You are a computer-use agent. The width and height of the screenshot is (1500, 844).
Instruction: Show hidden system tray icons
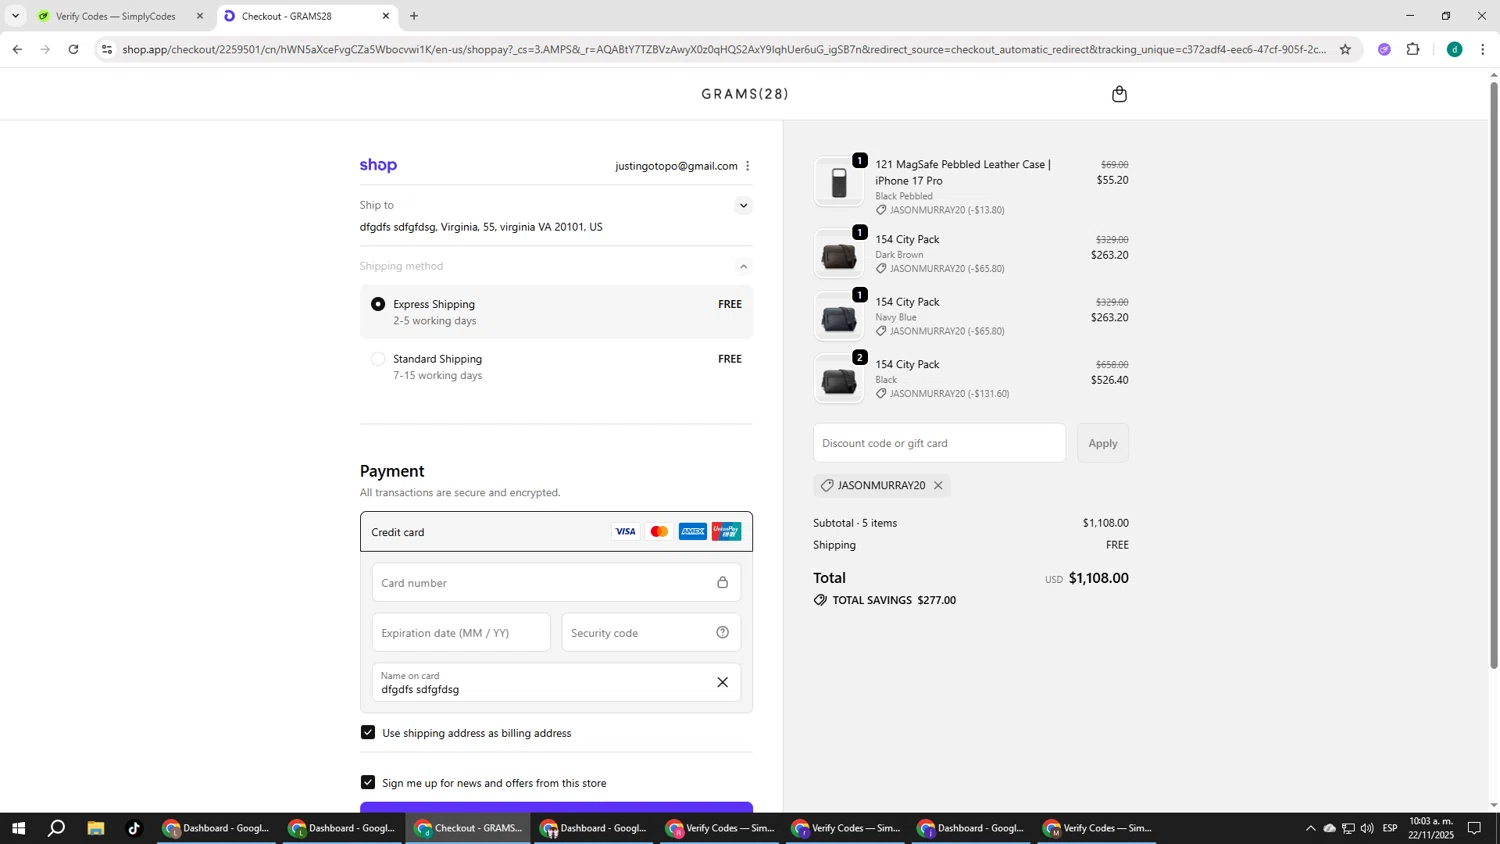click(1310, 828)
